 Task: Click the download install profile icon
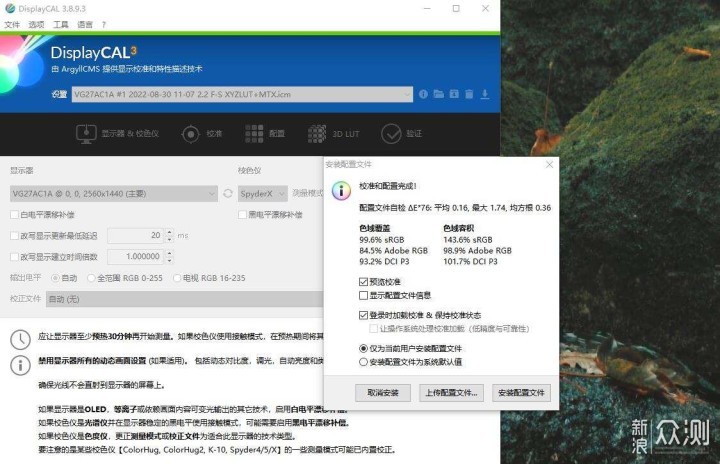pyautogui.click(x=484, y=94)
